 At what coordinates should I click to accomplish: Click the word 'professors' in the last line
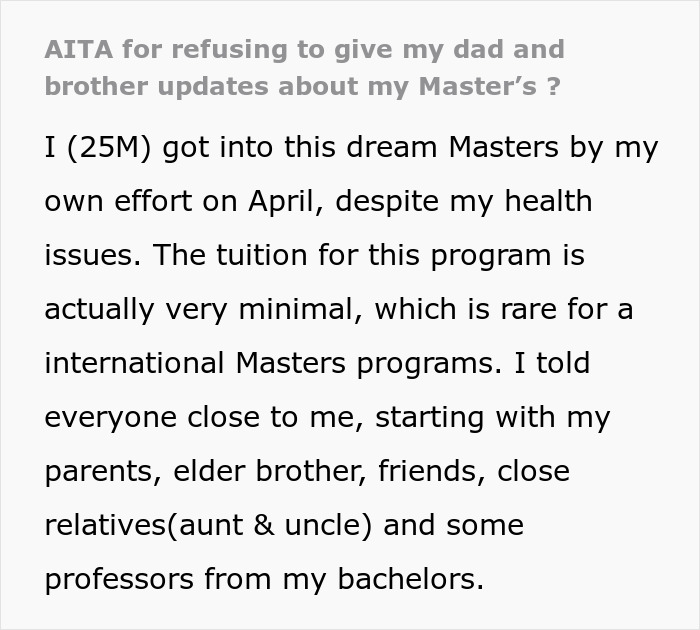(119, 579)
